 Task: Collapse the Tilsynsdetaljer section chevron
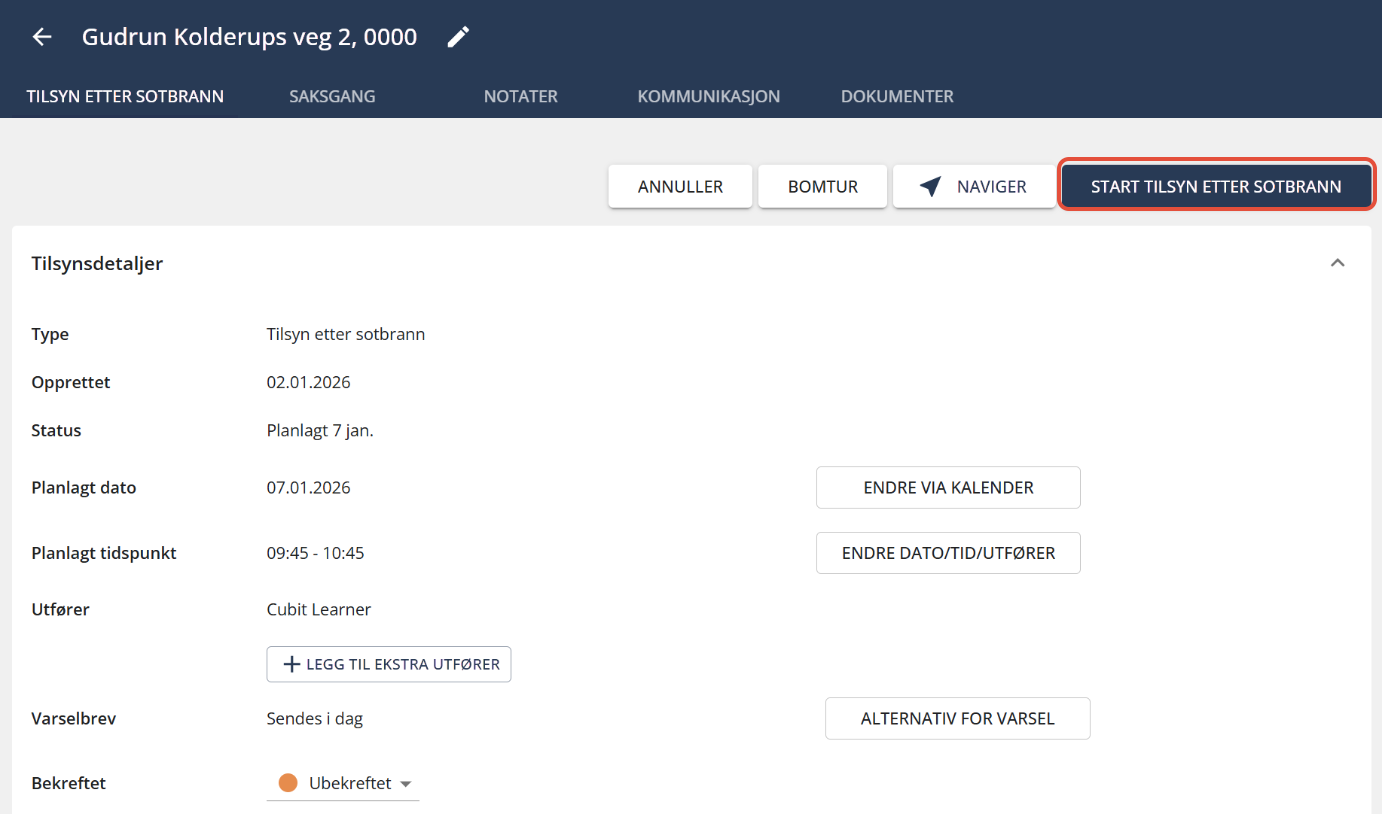click(x=1337, y=263)
